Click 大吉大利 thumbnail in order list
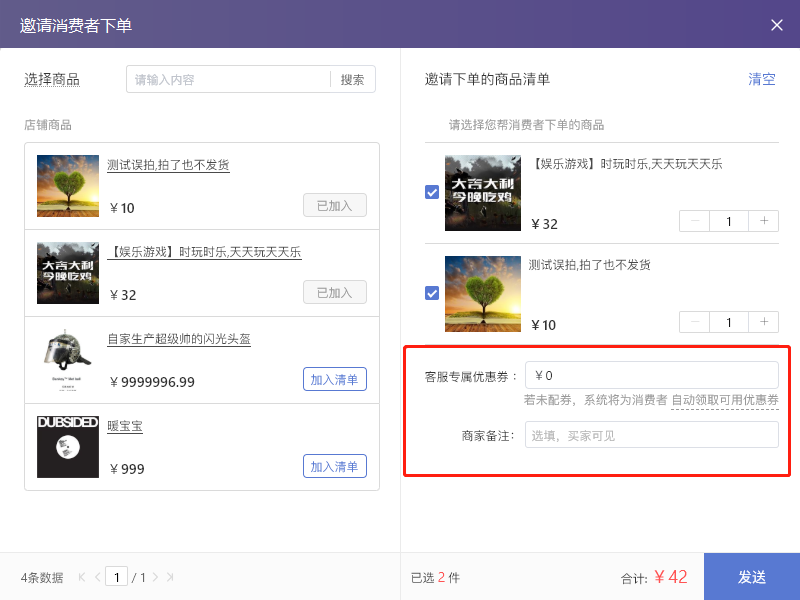The width and height of the screenshot is (800, 600). pos(483,193)
